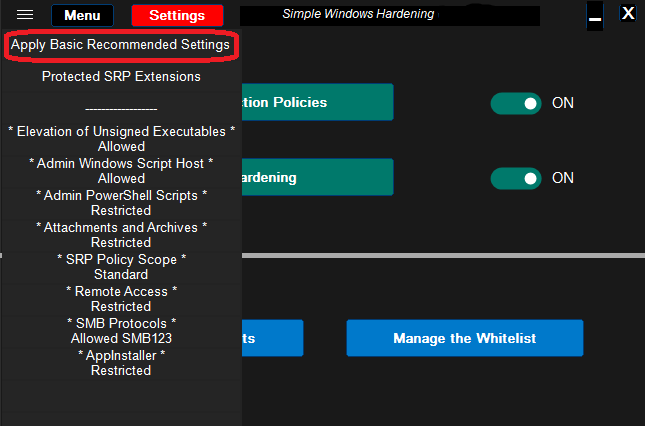Minimize the Simple Windows Hardening window

594,16
